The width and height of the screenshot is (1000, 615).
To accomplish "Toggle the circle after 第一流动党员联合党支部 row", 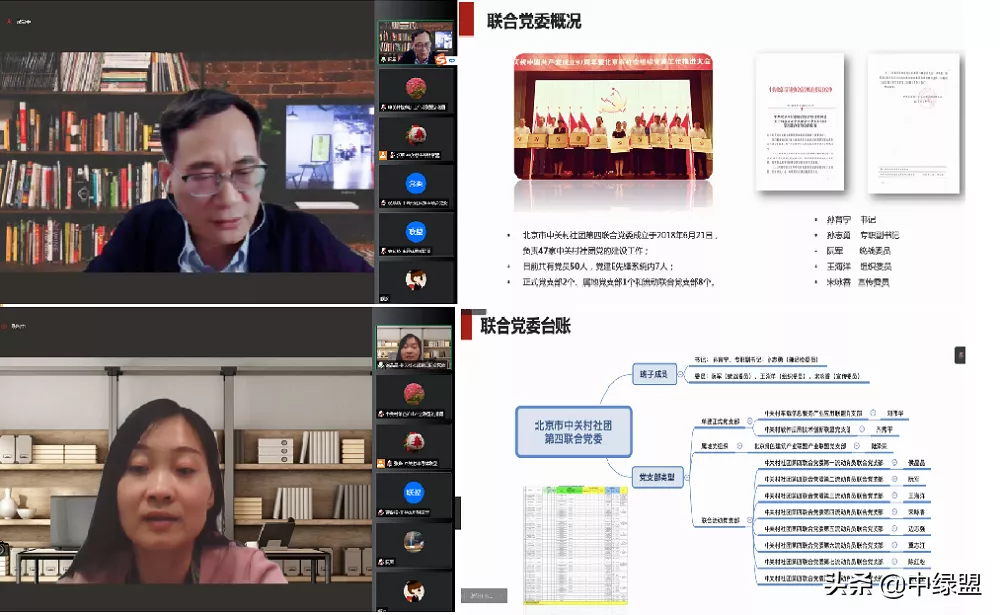I will pos(894,463).
